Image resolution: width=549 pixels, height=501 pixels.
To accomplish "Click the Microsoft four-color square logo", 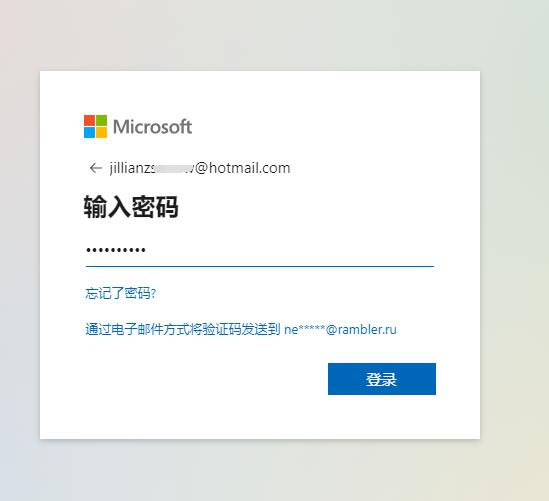I will 96,126.
